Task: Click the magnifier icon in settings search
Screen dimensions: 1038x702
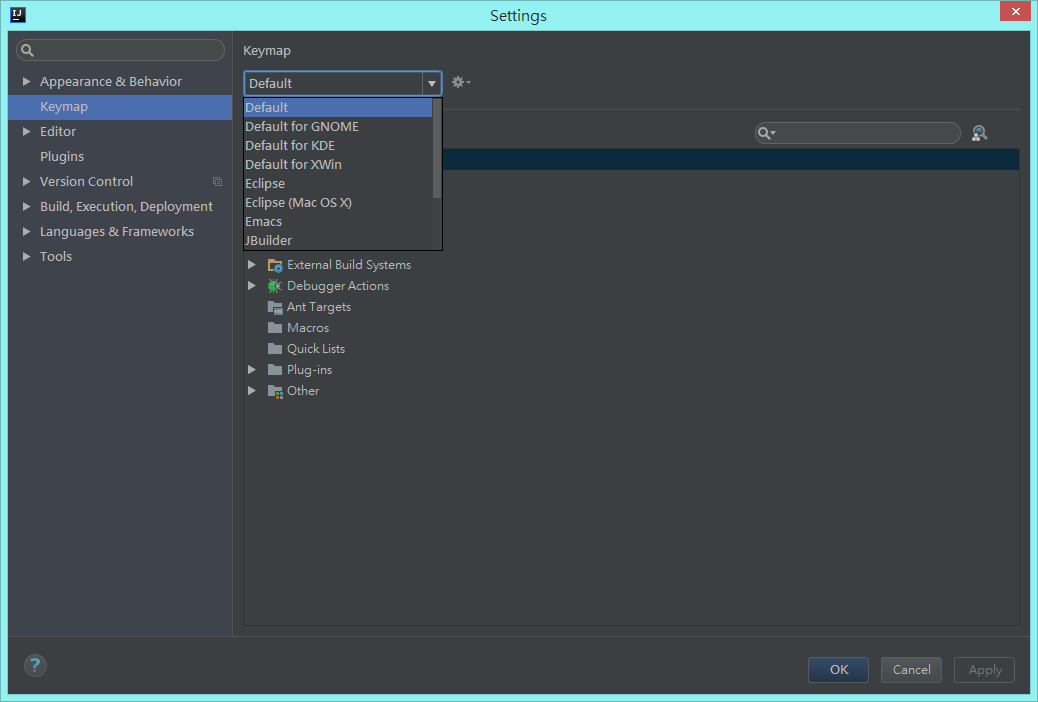Action: pos(27,50)
